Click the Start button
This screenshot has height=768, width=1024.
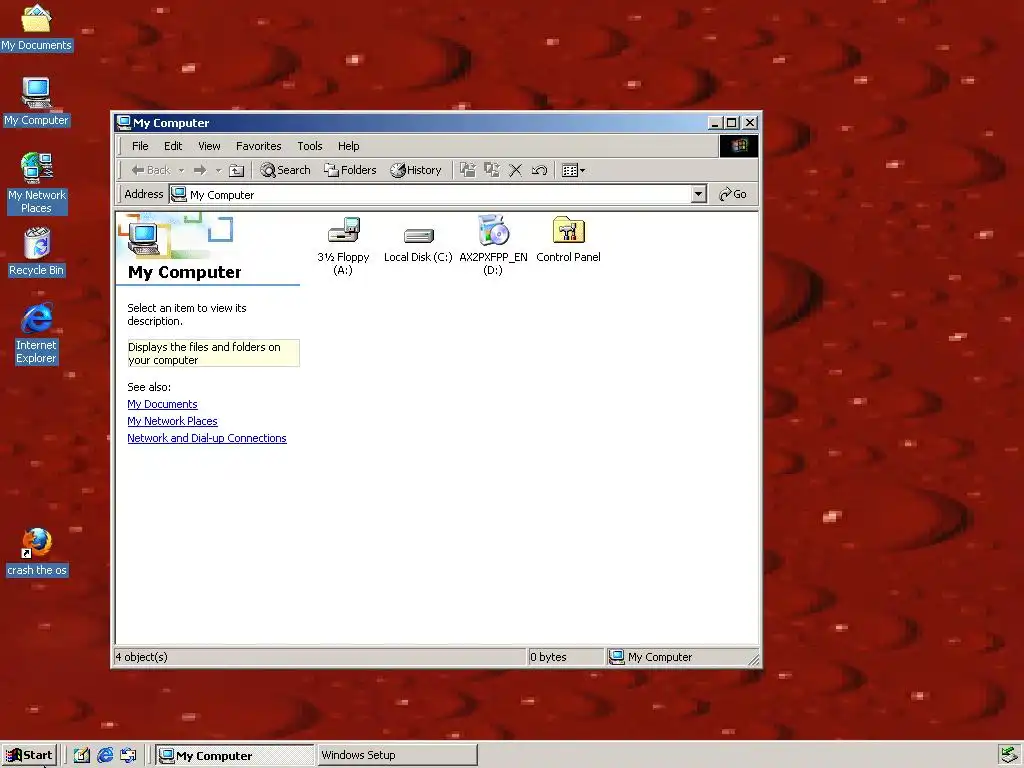(x=29, y=756)
